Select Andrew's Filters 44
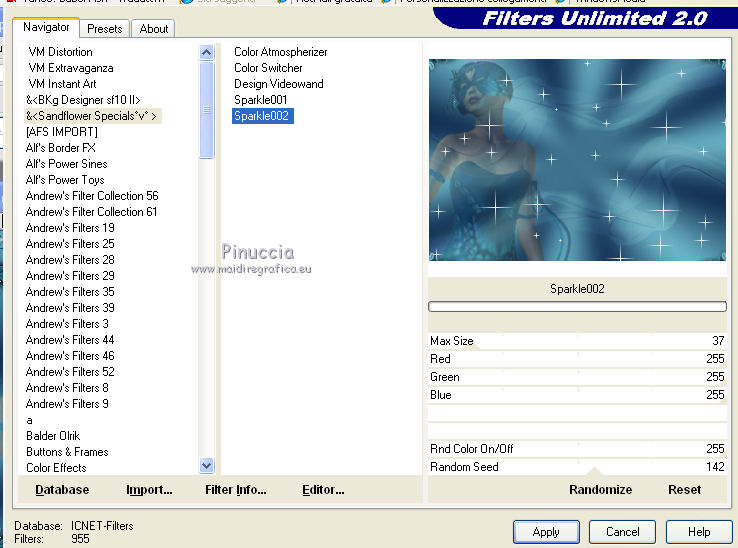The height and width of the screenshot is (548, 738). (70, 340)
